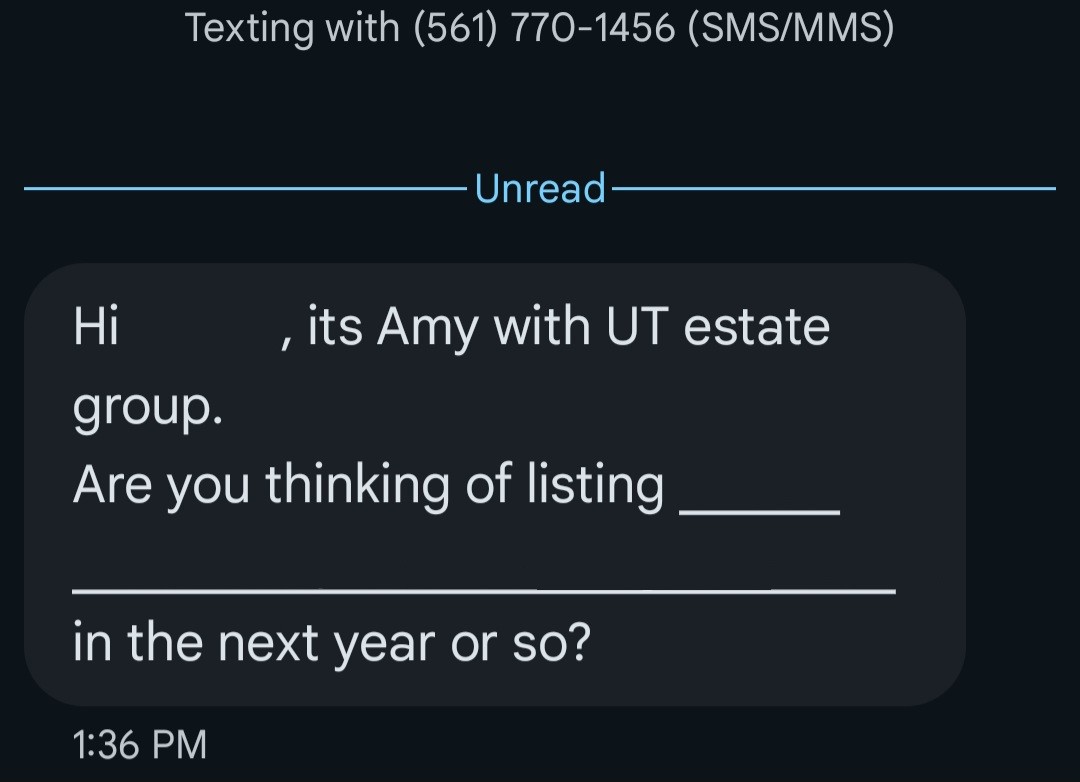Click the long redacted address underline
The image size is (1080, 782).
coord(484,590)
